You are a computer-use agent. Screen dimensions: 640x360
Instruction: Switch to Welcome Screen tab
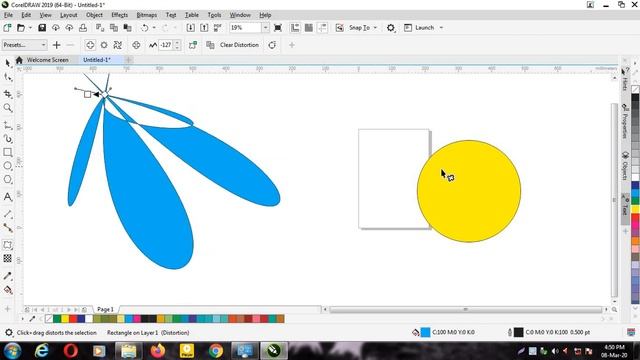[47, 60]
